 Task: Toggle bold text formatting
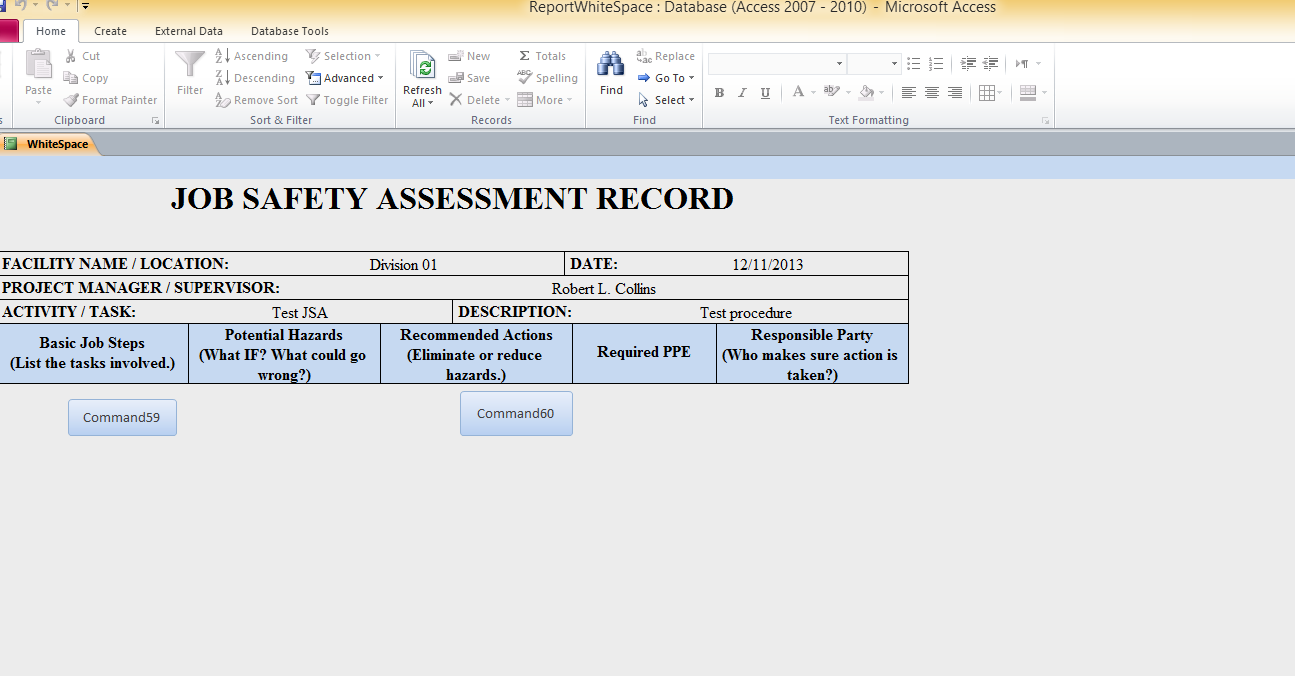click(x=719, y=93)
